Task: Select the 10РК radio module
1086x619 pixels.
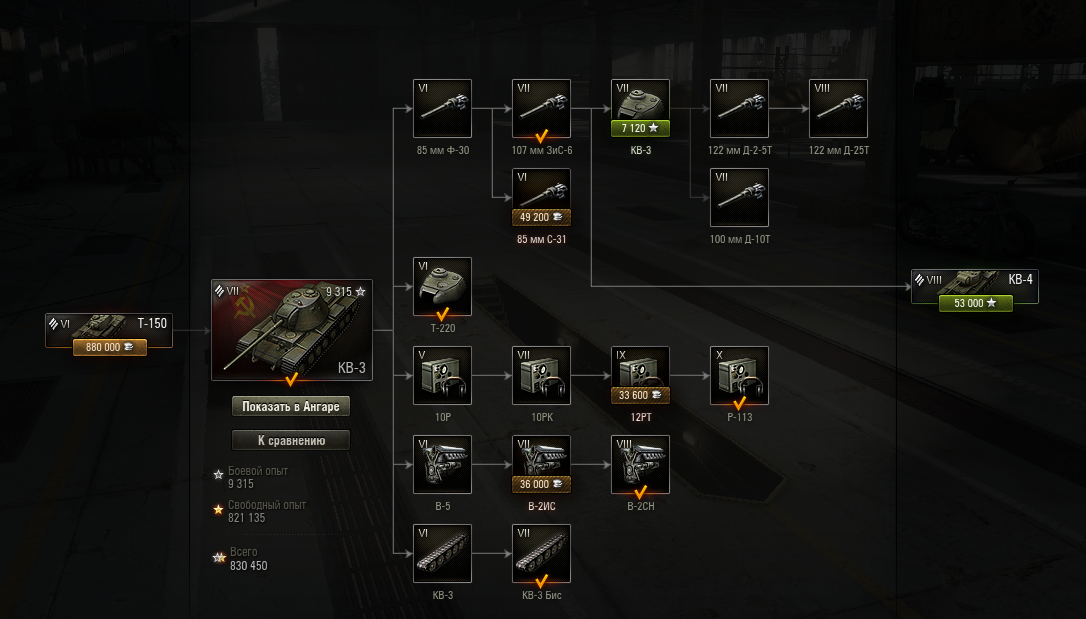Action: [x=541, y=375]
